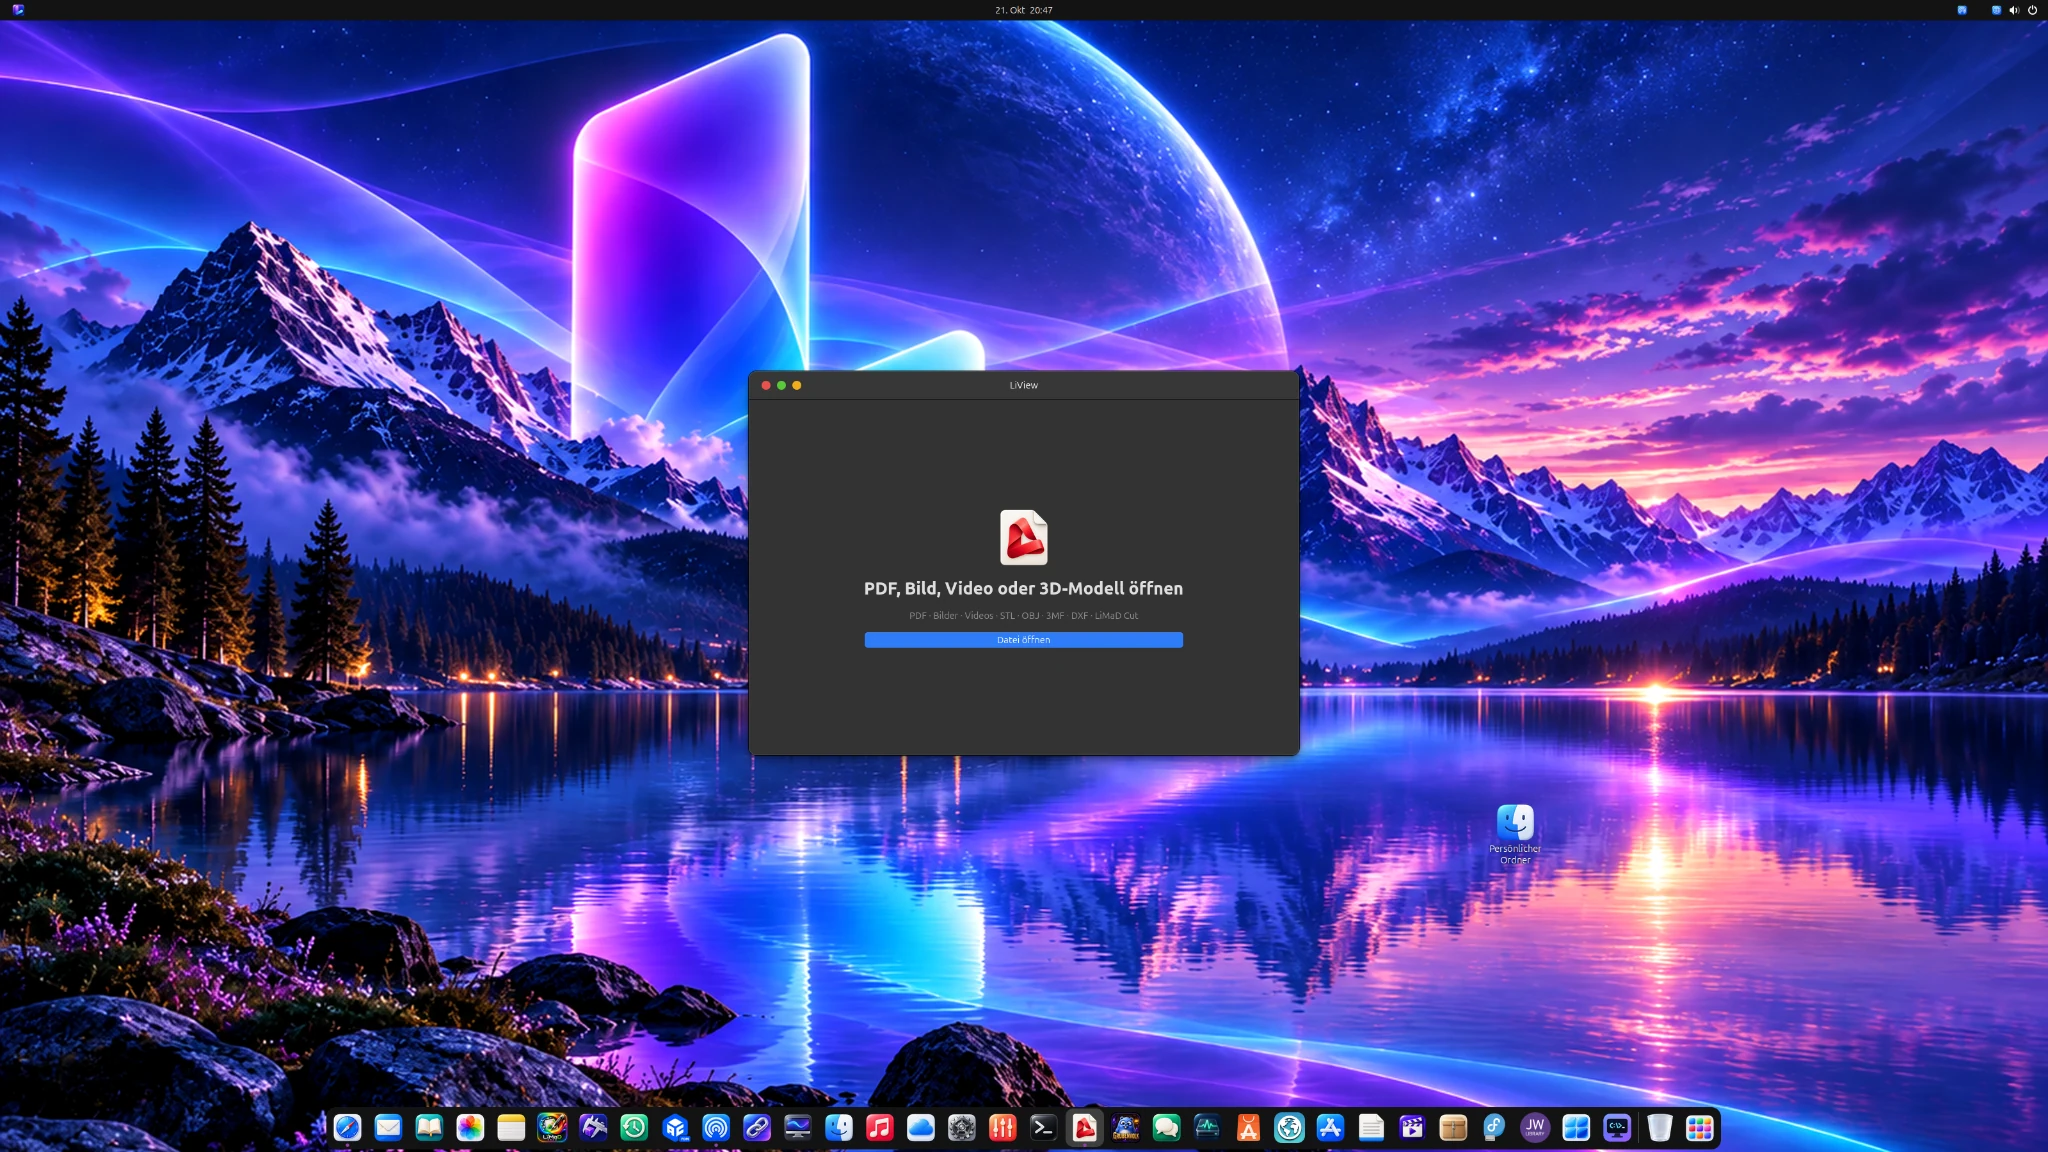
Task: Click the active LiView icon in the dock
Action: (x=1085, y=1128)
